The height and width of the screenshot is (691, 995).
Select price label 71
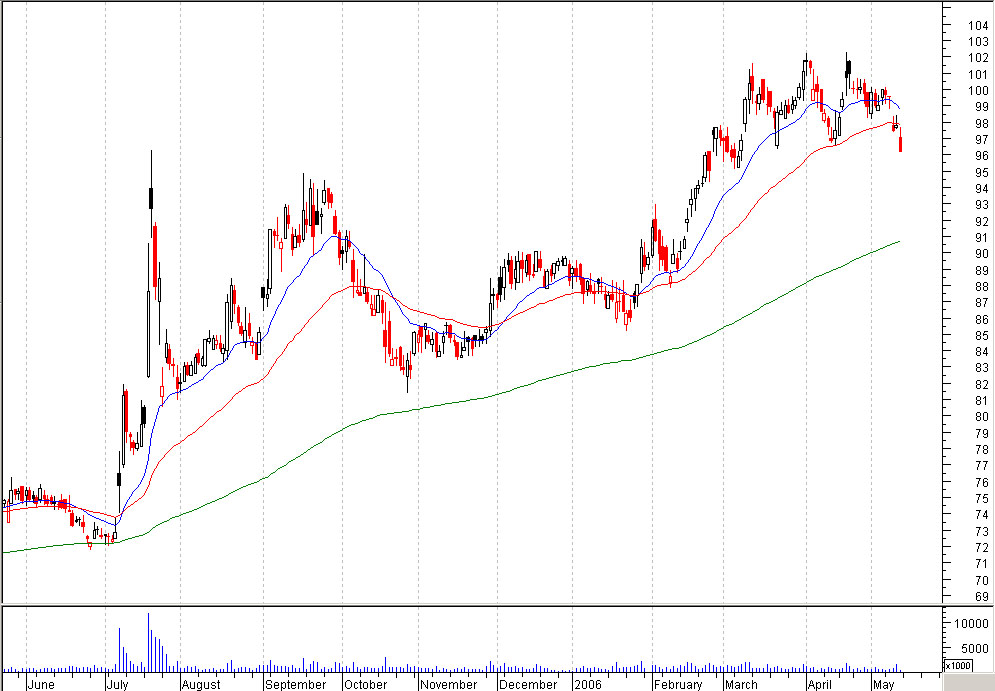(x=982, y=563)
